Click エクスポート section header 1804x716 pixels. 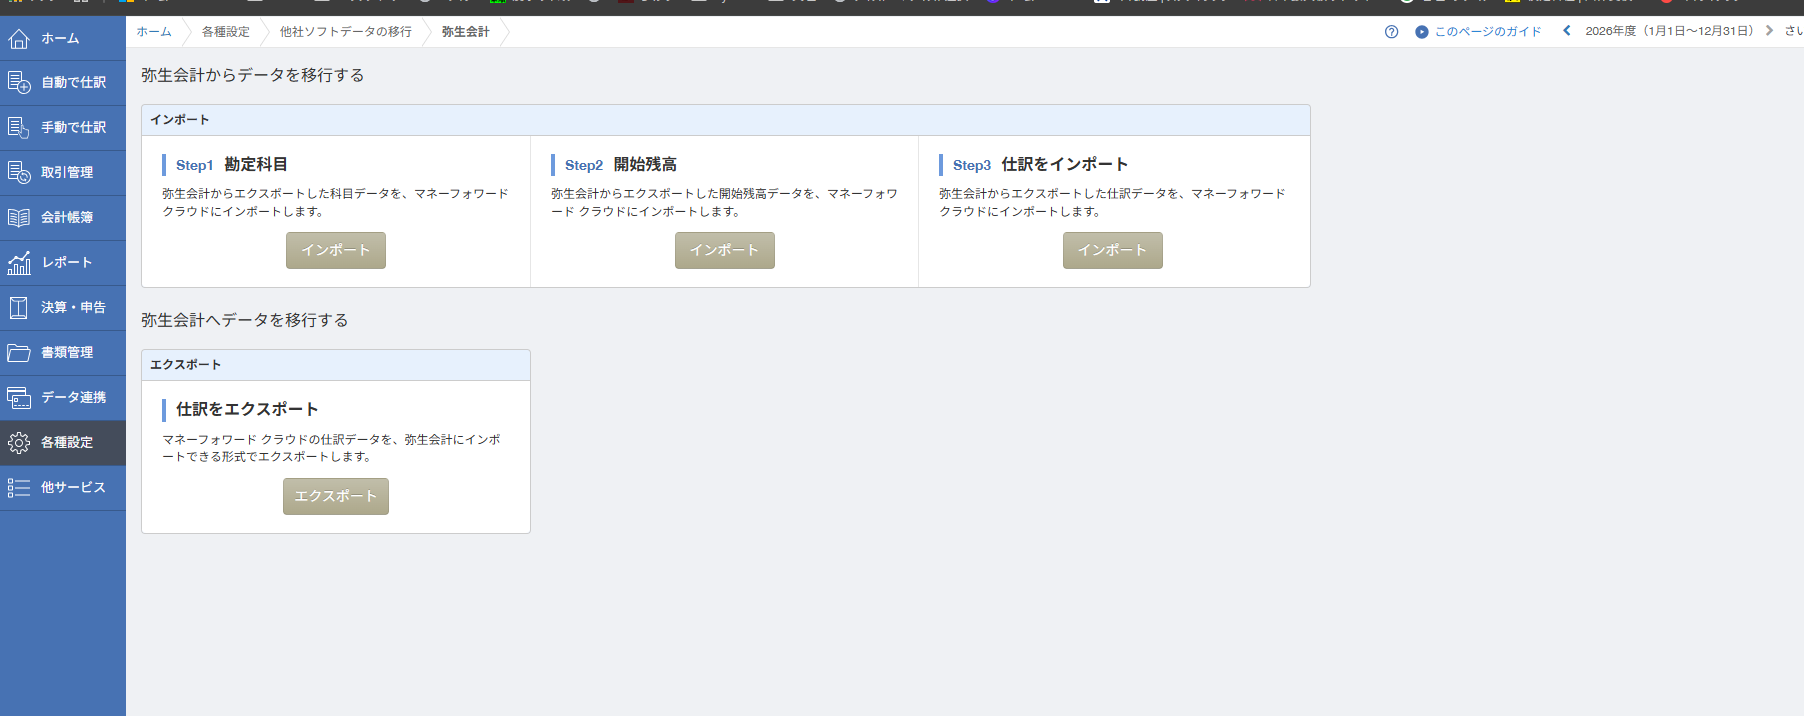tap(336, 365)
